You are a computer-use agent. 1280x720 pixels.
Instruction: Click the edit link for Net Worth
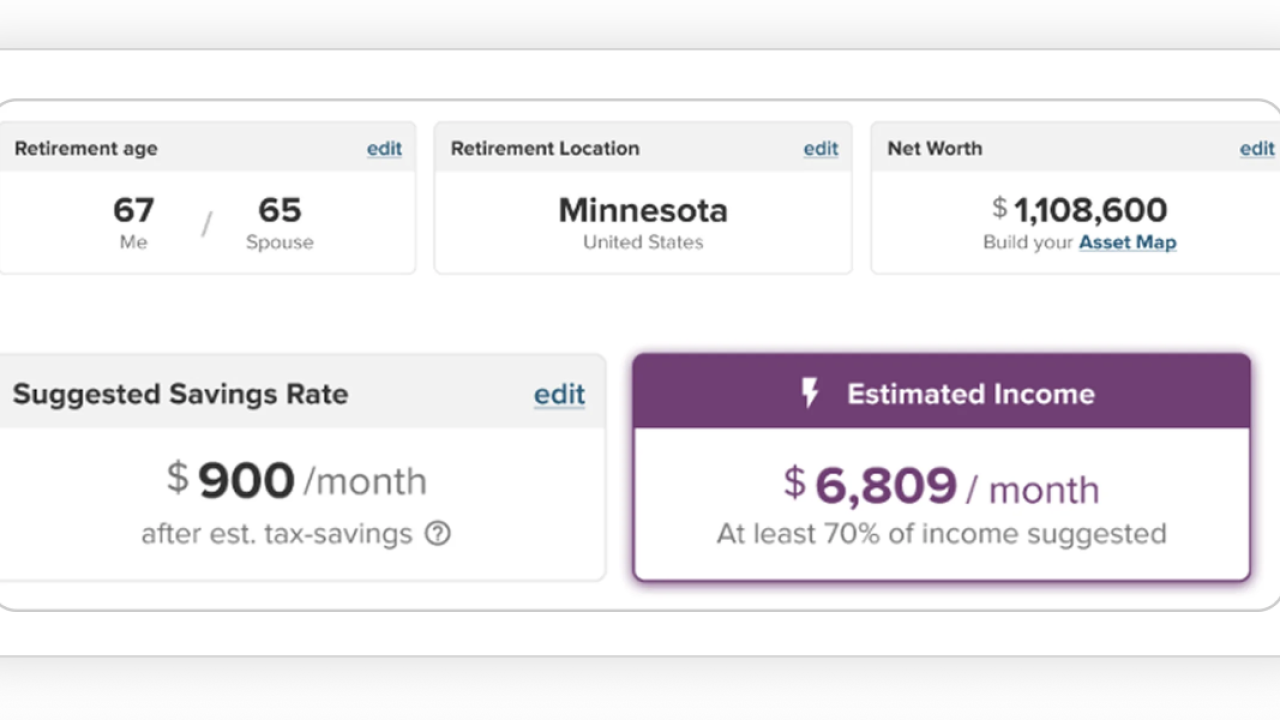click(1257, 148)
